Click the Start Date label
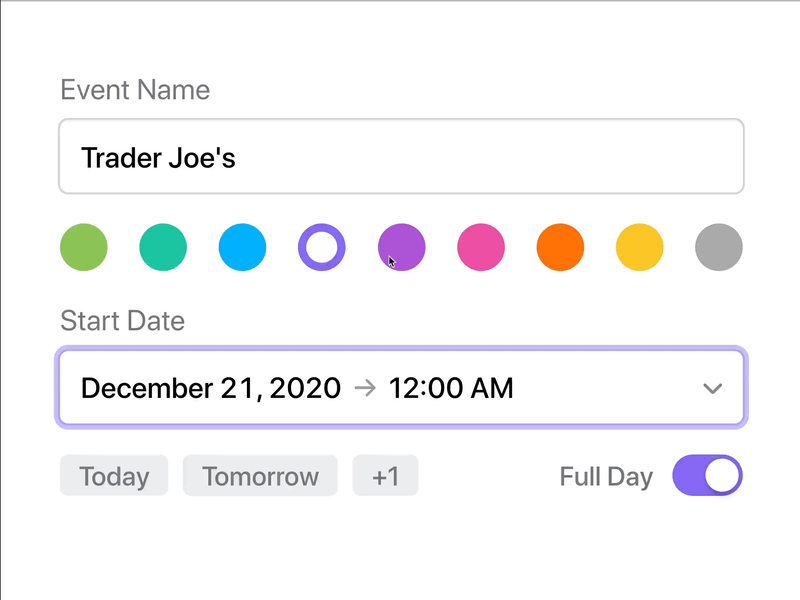Screen dimensions: 800x600 point(122,321)
